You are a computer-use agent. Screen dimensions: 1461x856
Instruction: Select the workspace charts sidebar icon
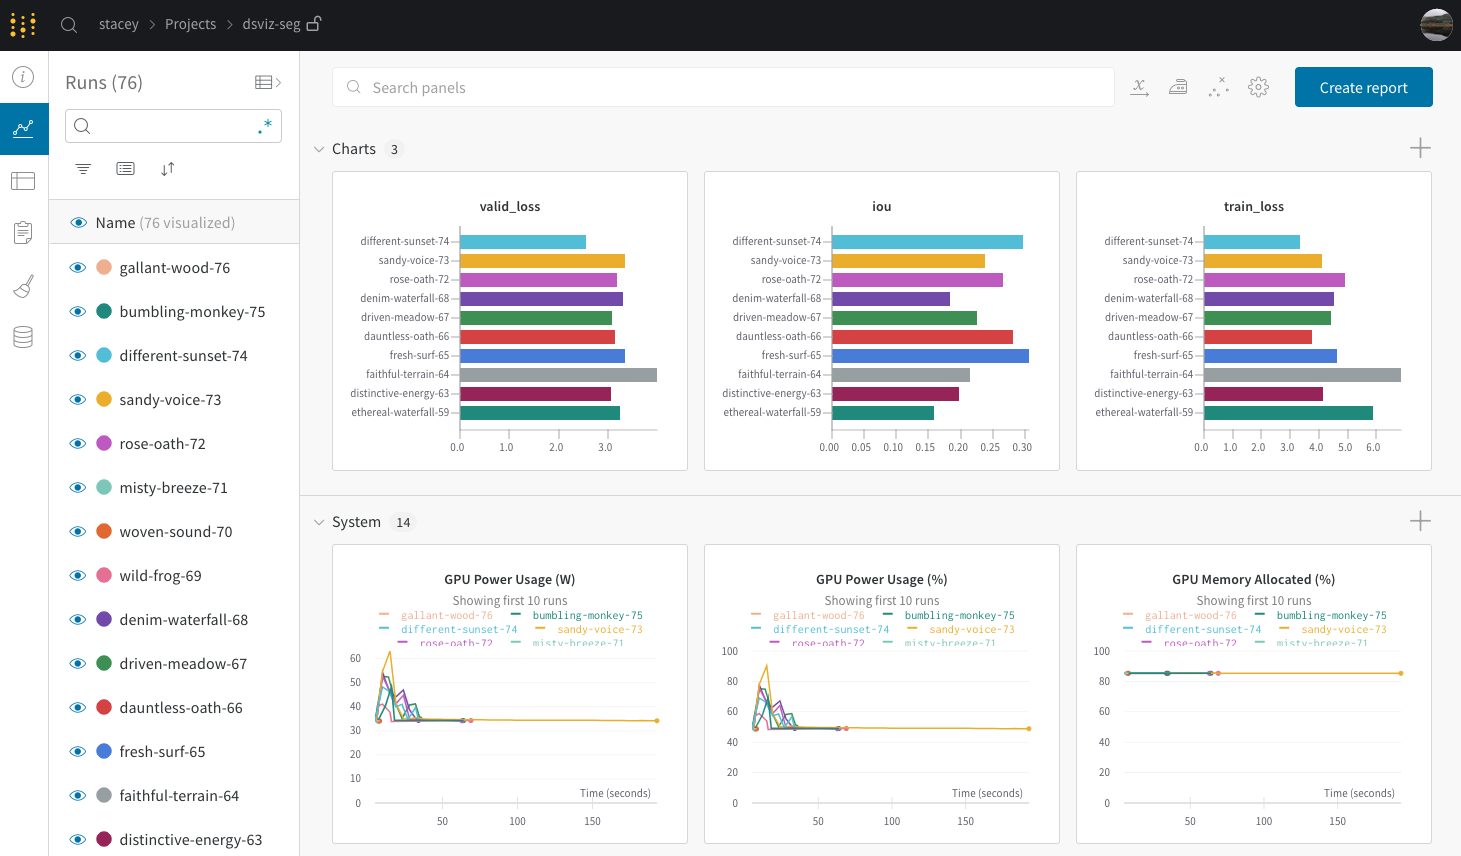[23, 129]
